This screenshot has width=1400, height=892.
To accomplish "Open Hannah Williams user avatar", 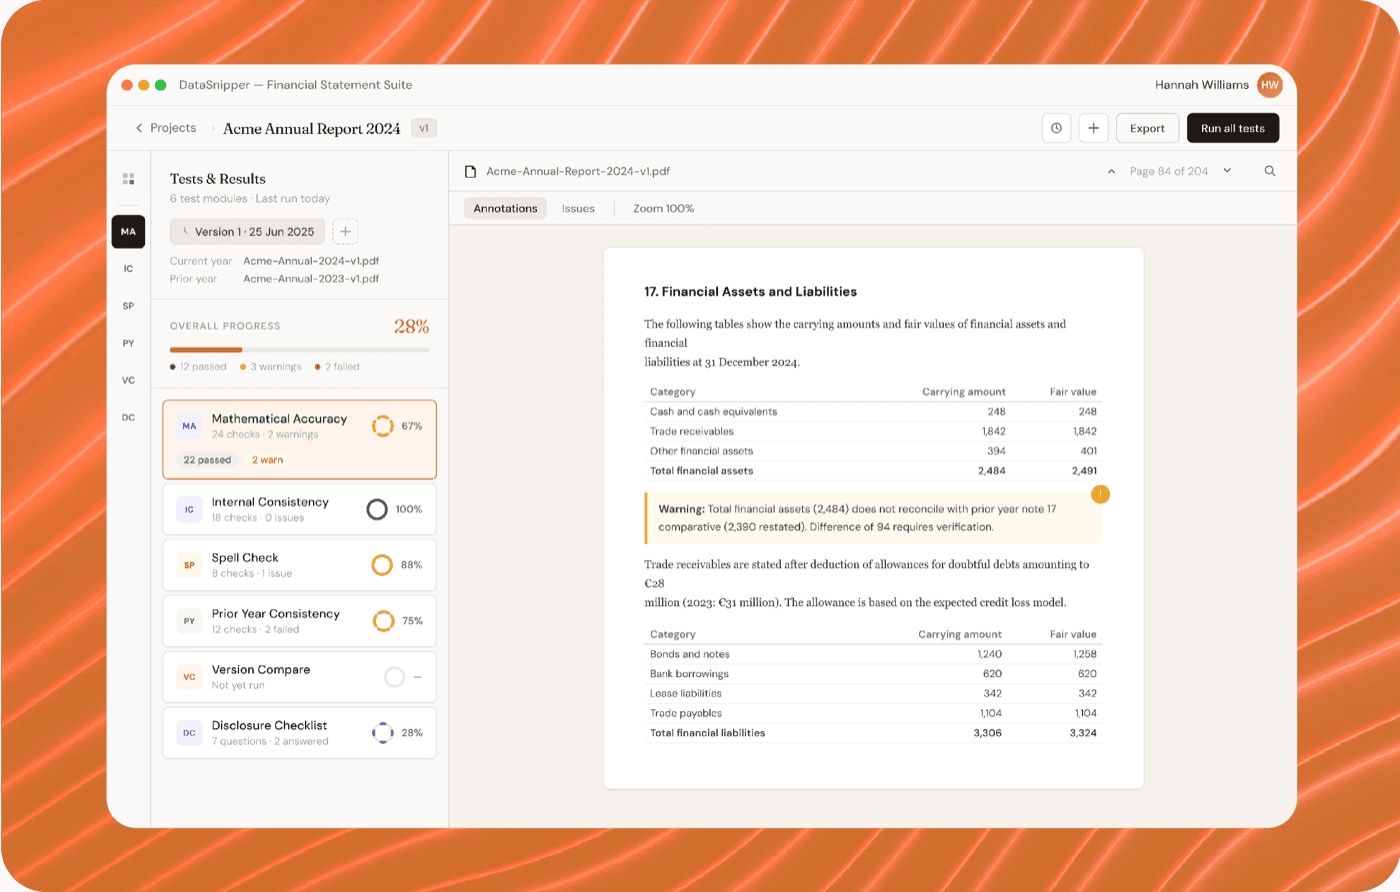I will [1269, 85].
